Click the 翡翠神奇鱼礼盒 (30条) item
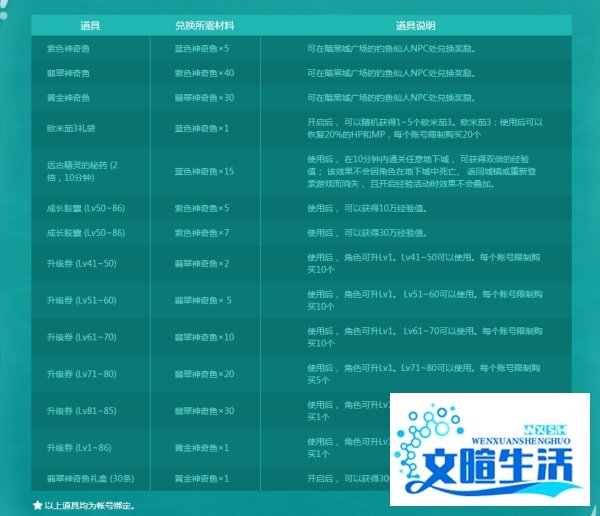The width and height of the screenshot is (600, 516). (90, 478)
